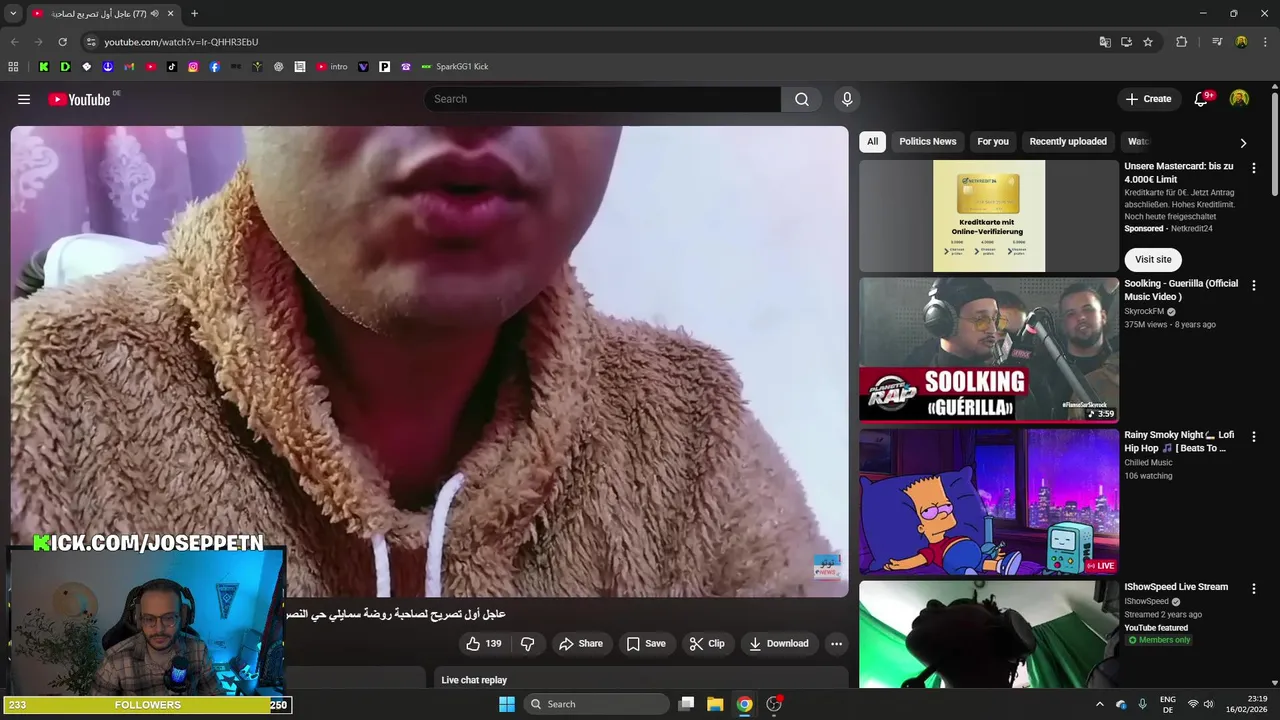Screen dimensions: 1280x720
Task: Open the TikTok bookmark icon
Action: 172,67
